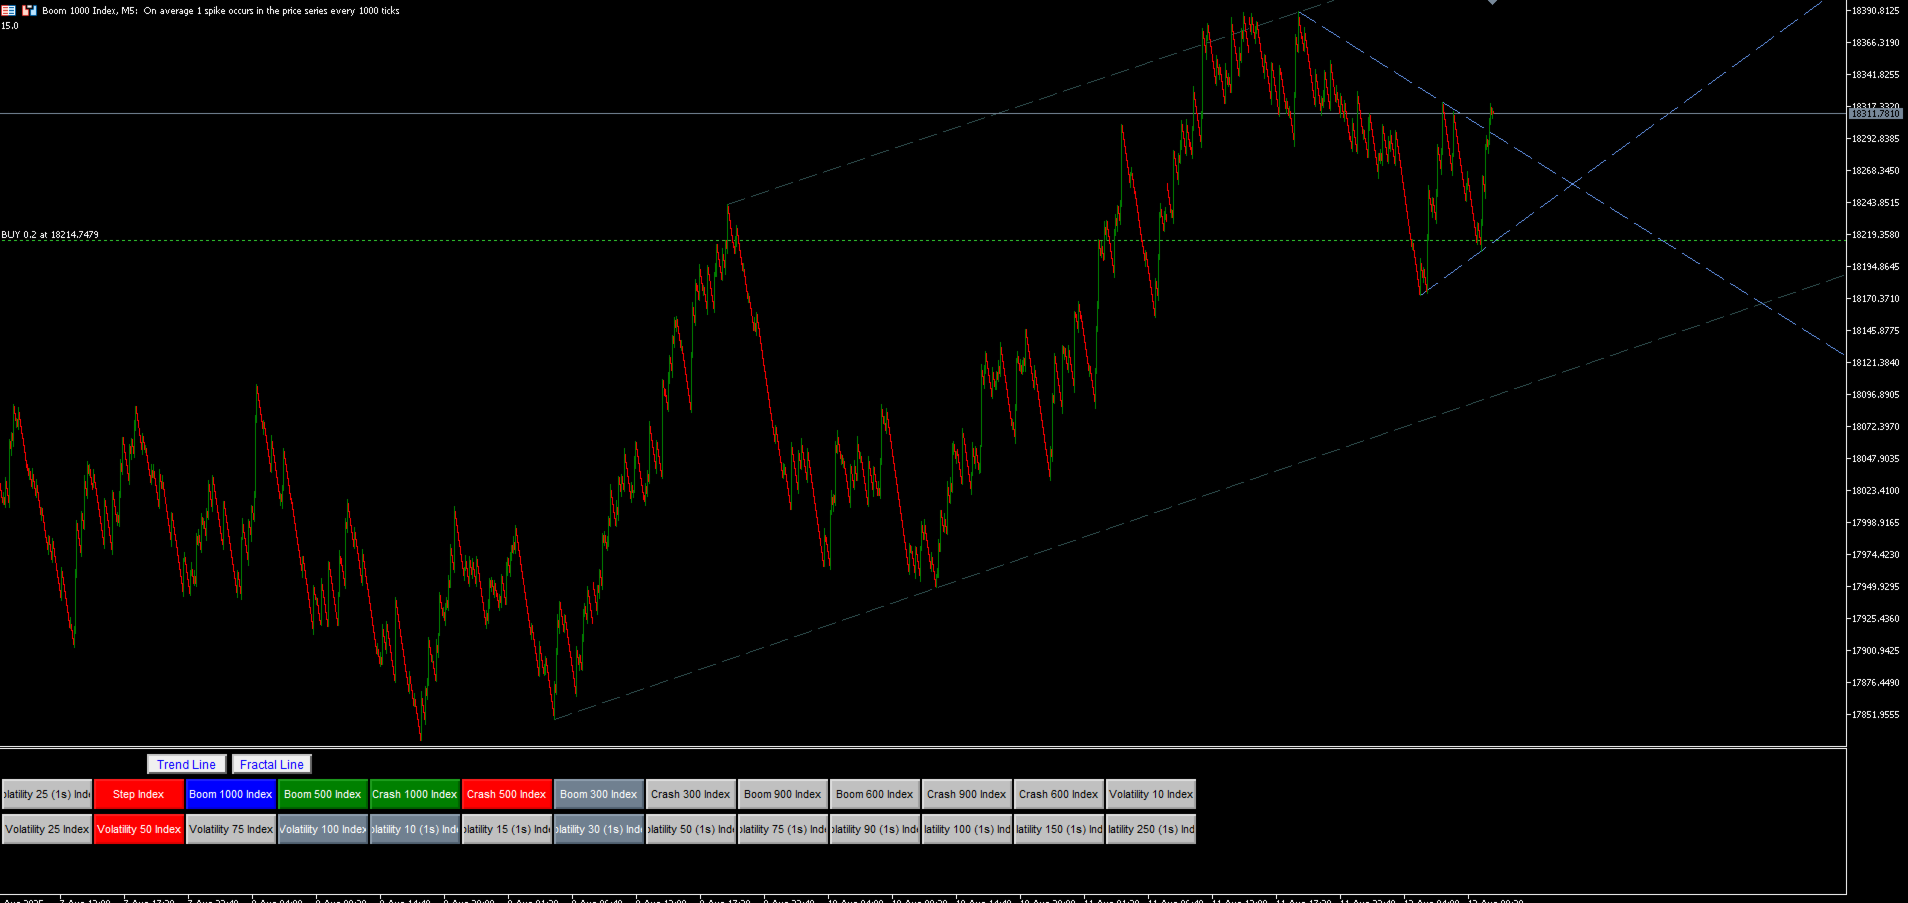Open the Crash 1000 Index symbol
This screenshot has width=1908, height=903.
[415, 794]
